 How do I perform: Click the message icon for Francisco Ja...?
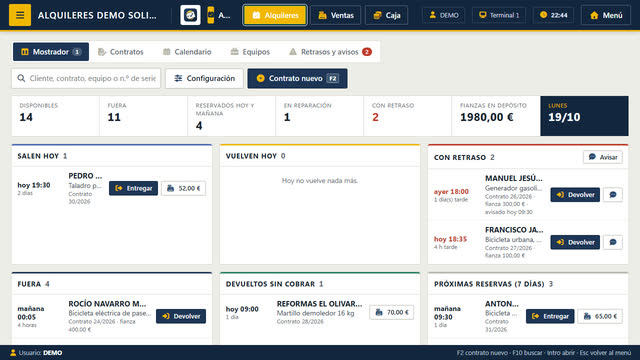613,242
